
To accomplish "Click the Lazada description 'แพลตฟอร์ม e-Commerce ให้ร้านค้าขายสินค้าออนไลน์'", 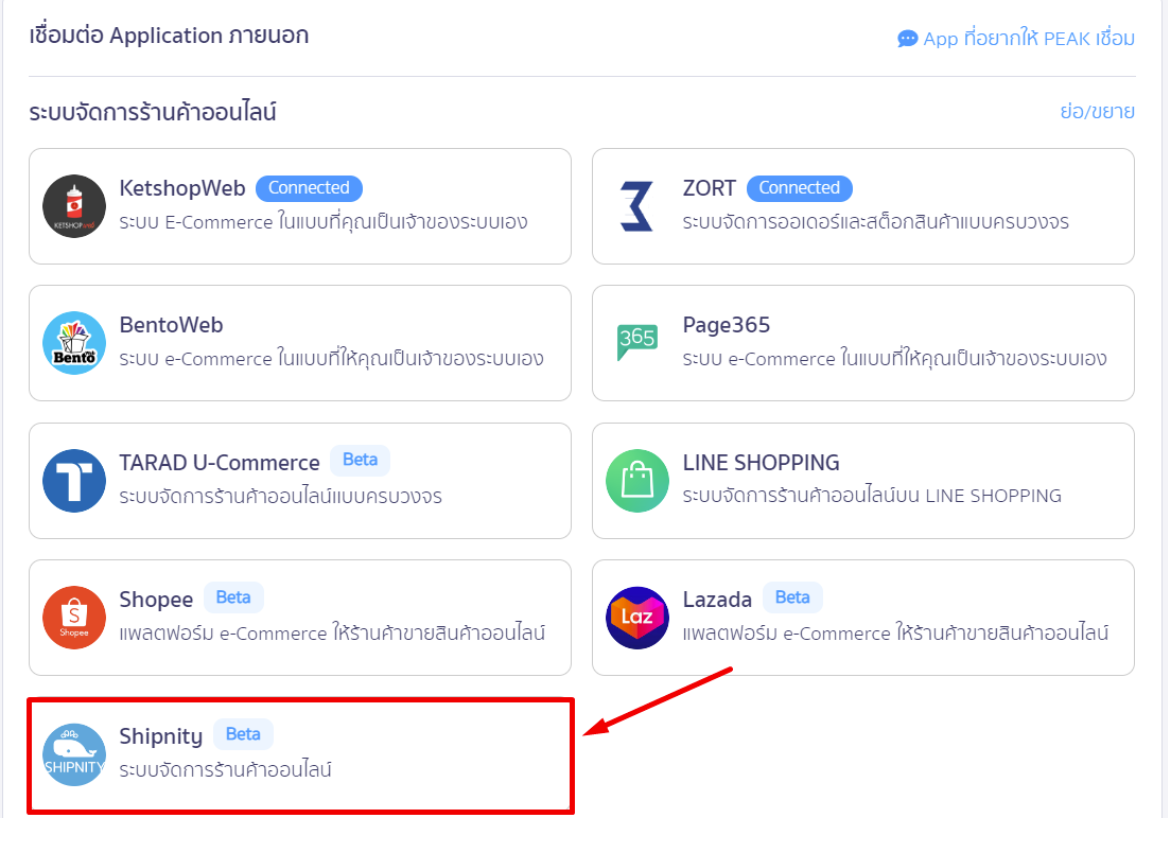I will point(895,633).
